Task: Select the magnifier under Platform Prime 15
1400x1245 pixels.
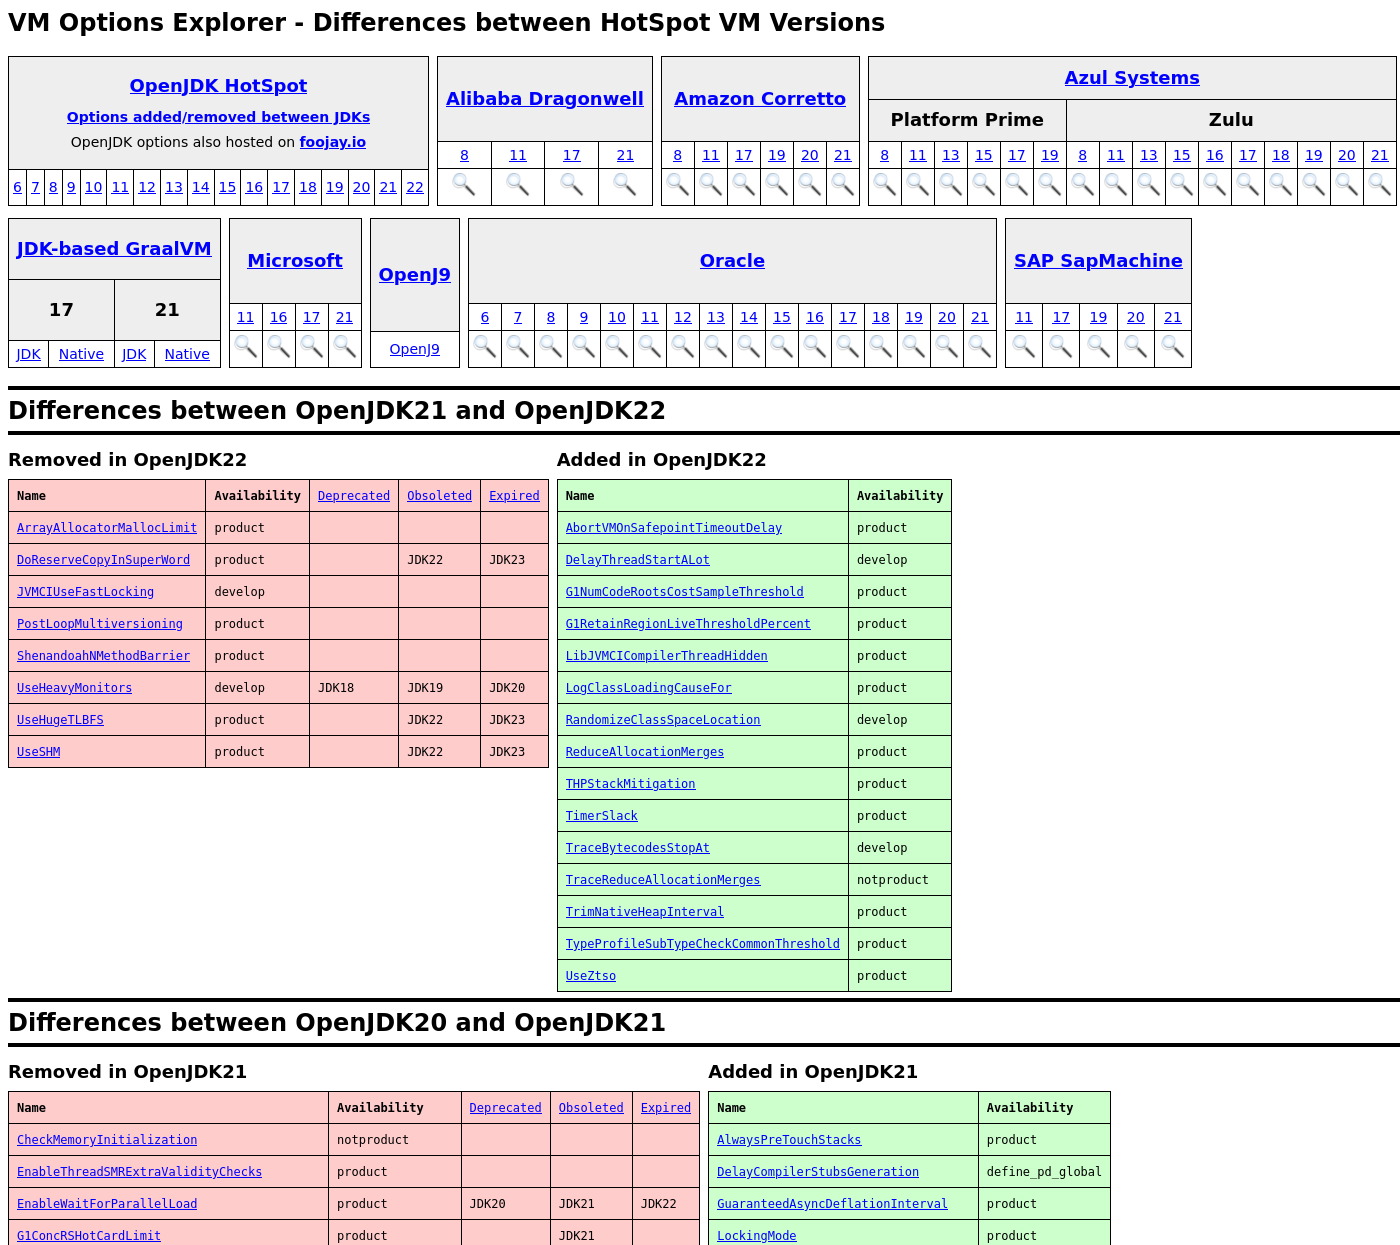Action: pyautogui.click(x=984, y=185)
